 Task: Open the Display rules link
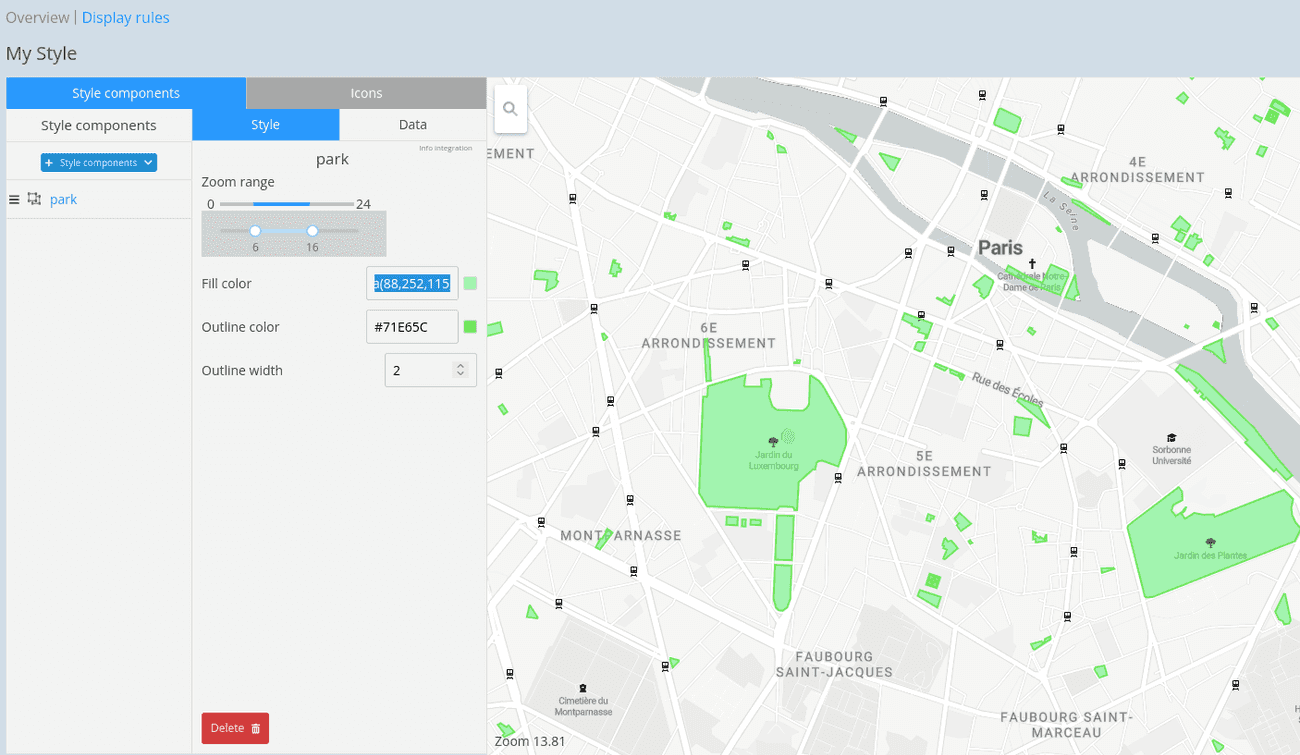click(125, 17)
